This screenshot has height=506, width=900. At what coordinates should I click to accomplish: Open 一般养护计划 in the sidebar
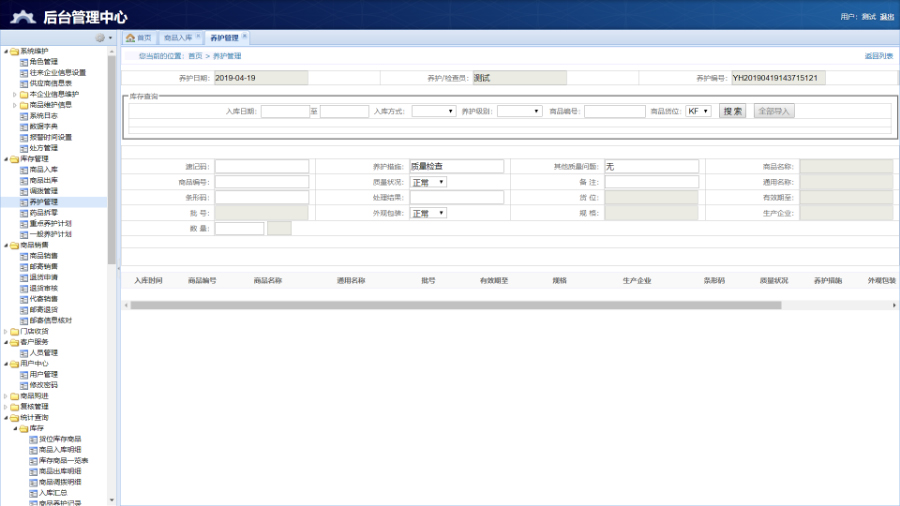(x=51, y=235)
